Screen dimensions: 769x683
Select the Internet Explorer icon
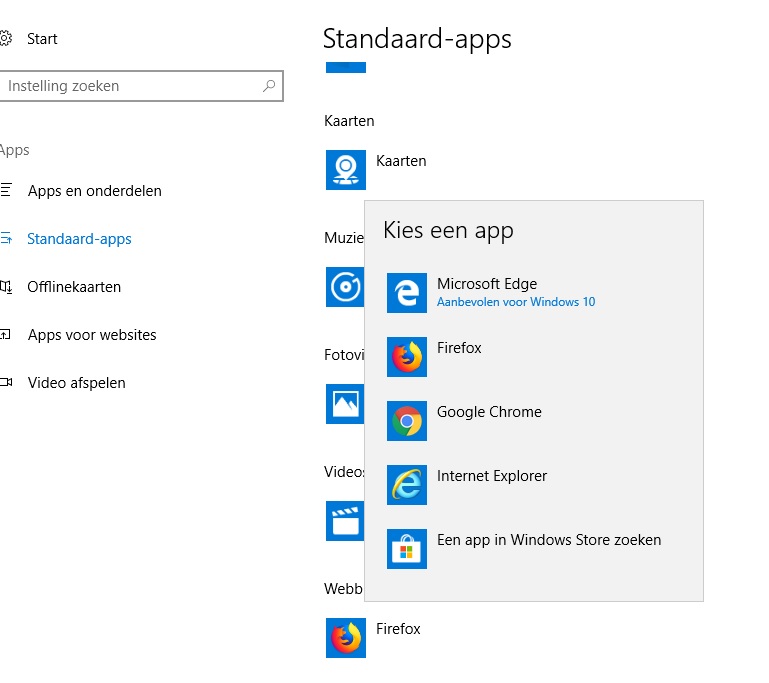pyautogui.click(x=407, y=485)
